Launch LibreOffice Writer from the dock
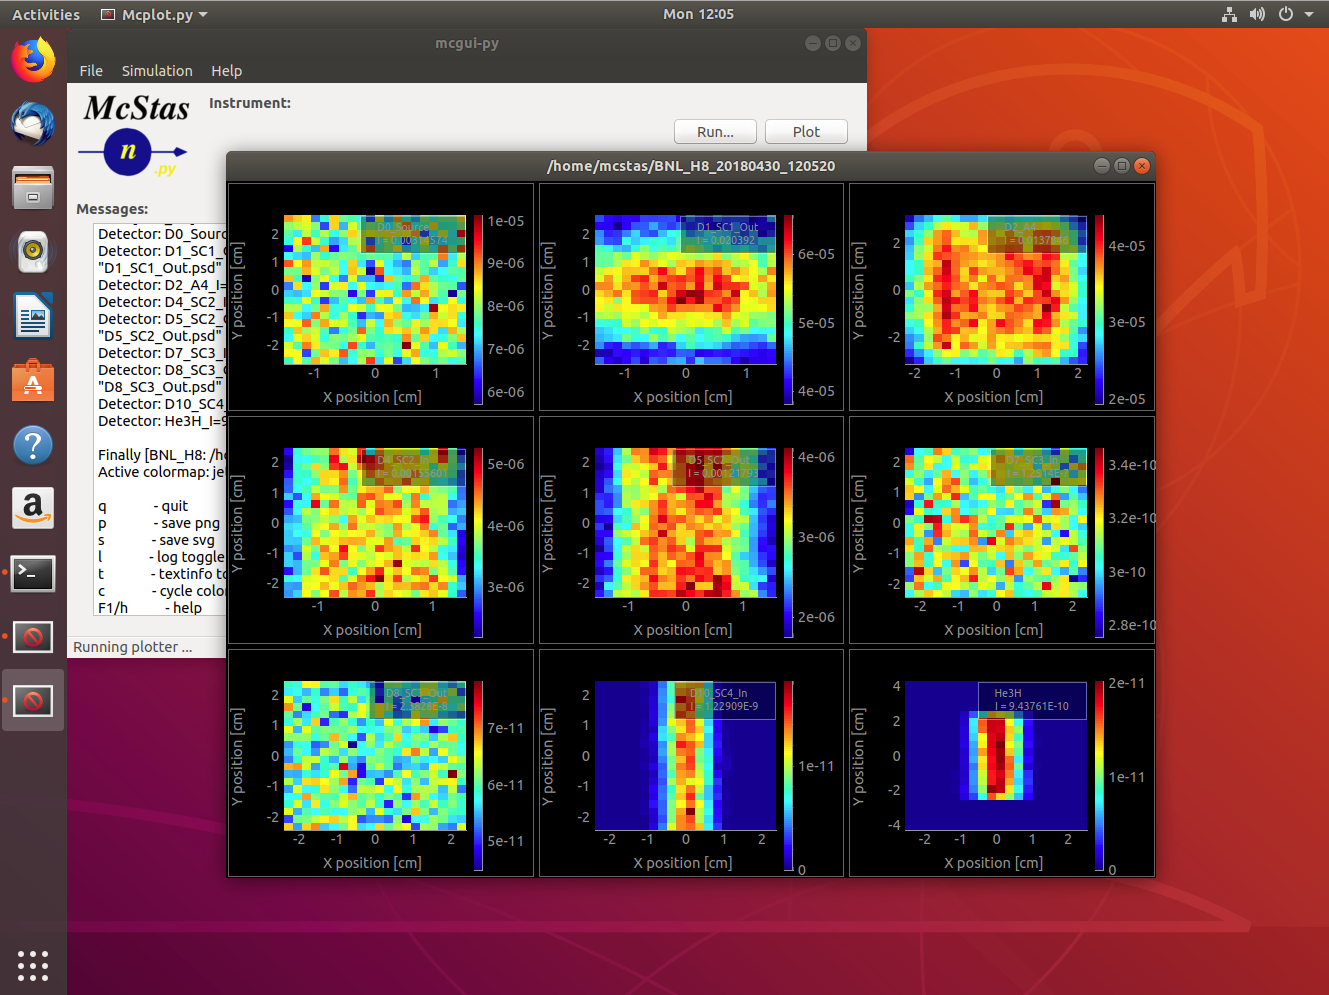 tap(33, 316)
